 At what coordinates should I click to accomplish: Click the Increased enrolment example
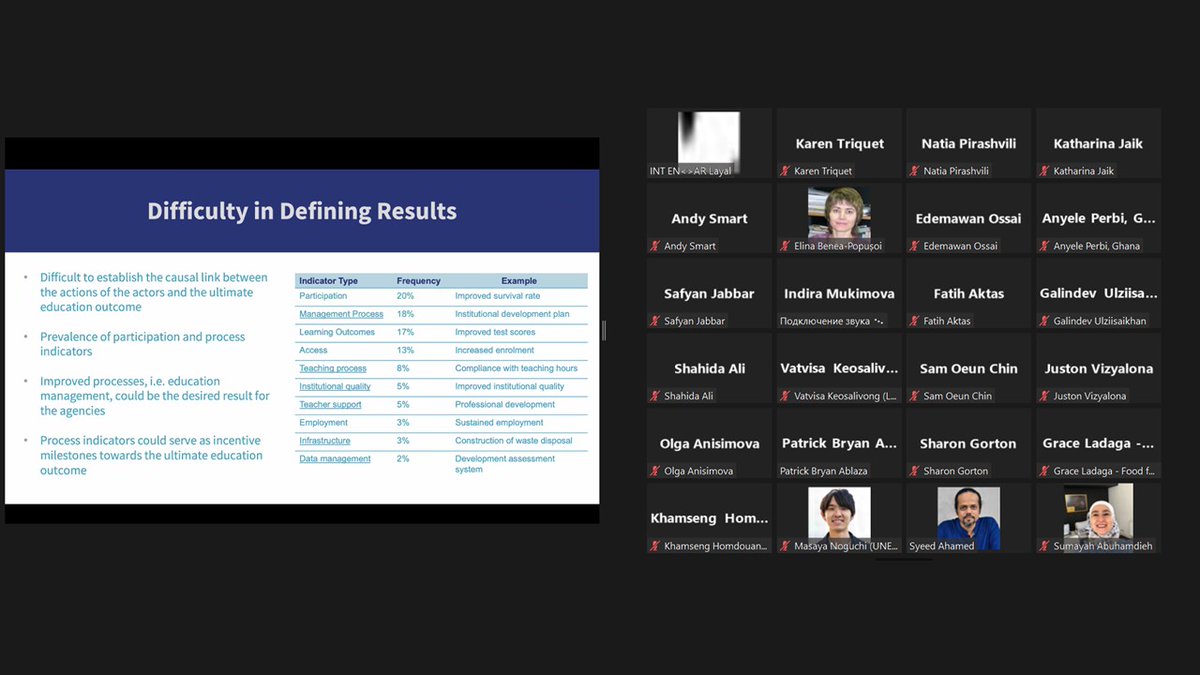(x=494, y=350)
